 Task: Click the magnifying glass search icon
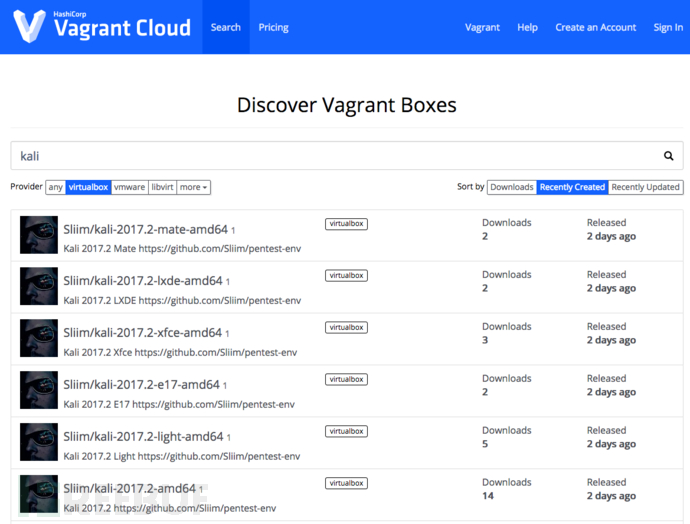click(668, 156)
